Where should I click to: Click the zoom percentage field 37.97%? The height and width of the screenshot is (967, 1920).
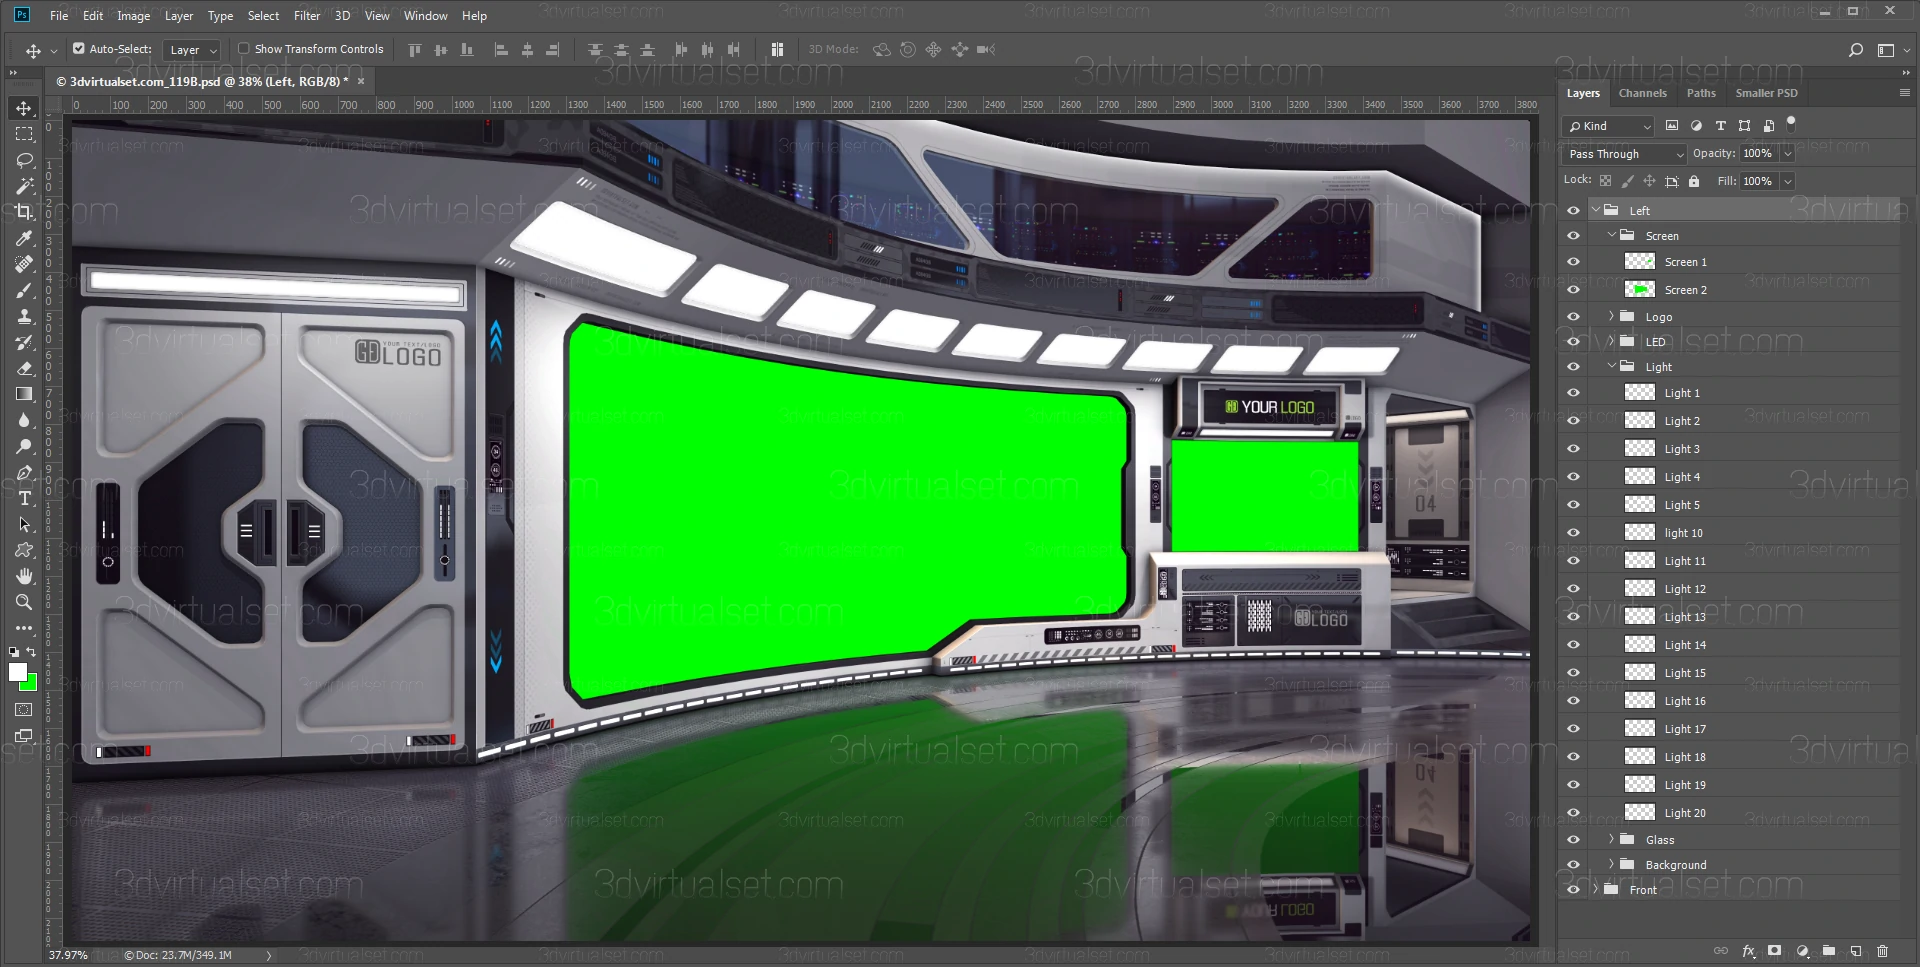click(68, 956)
